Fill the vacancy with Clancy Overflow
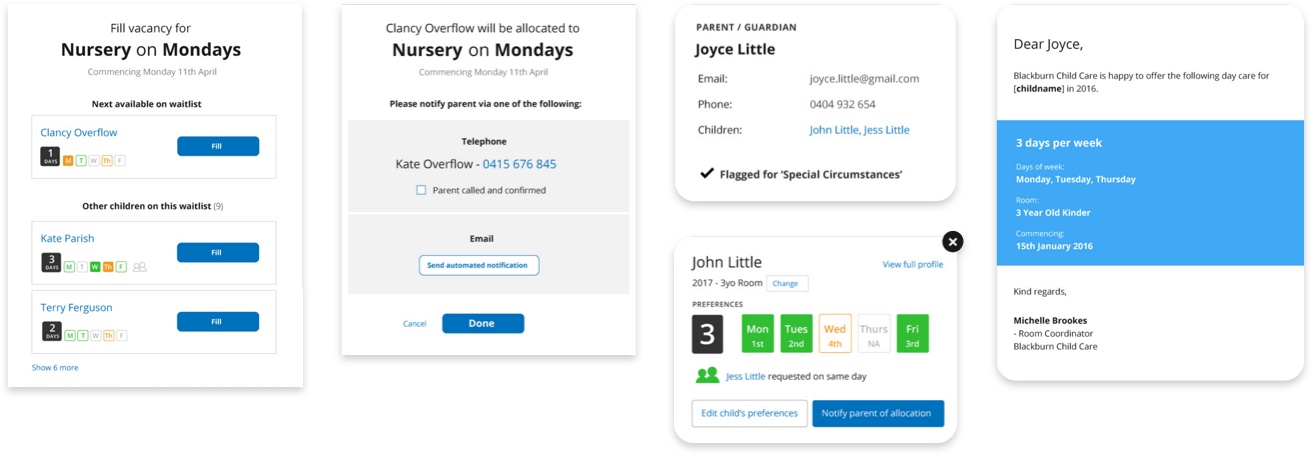1312x455 pixels. pos(218,146)
